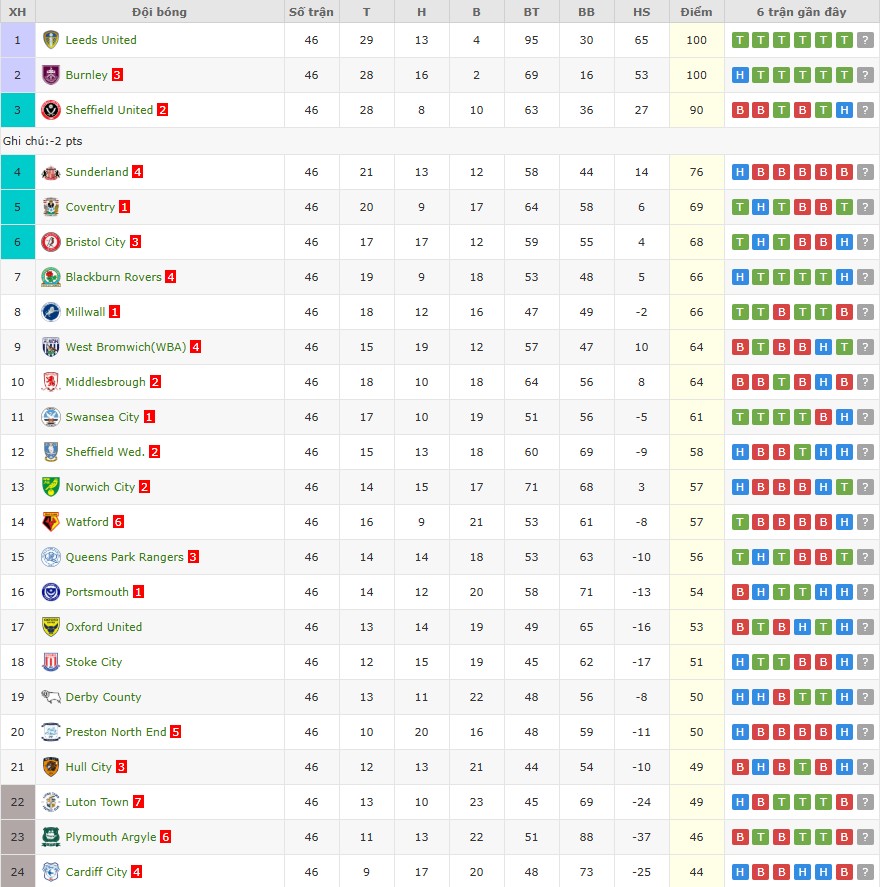Click Watford's green T form badge
This screenshot has width=882, height=887.
(x=740, y=522)
